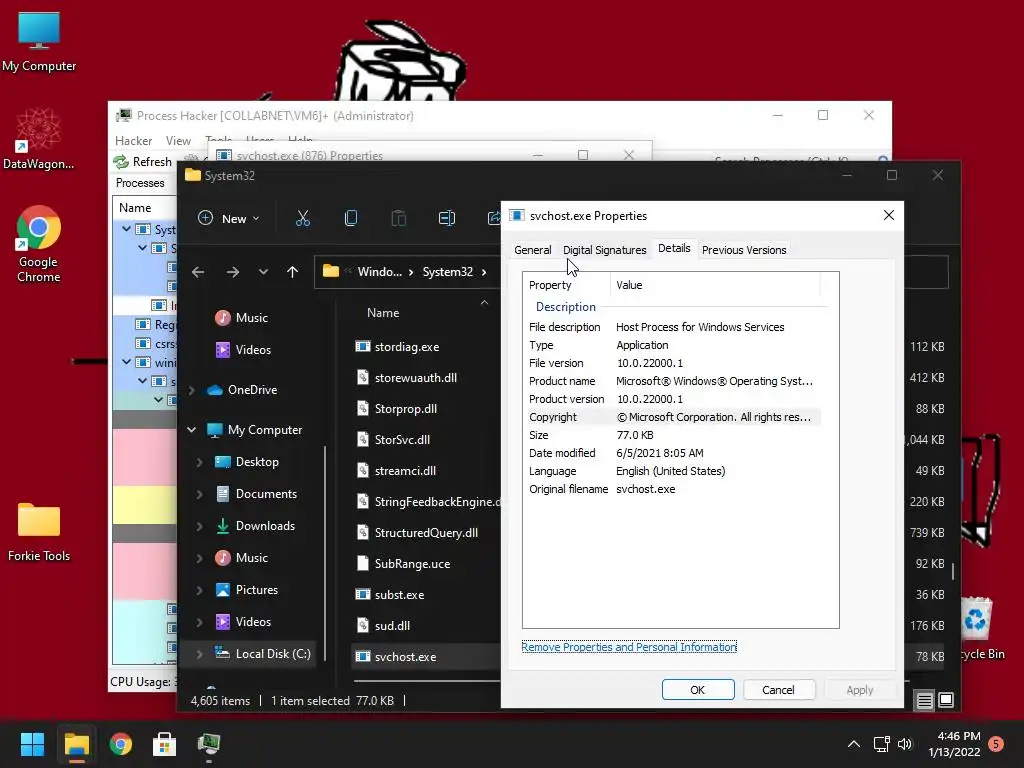This screenshot has width=1024, height=768.
Task: Click OK in svchost.exe Properties
Action: 697,690
